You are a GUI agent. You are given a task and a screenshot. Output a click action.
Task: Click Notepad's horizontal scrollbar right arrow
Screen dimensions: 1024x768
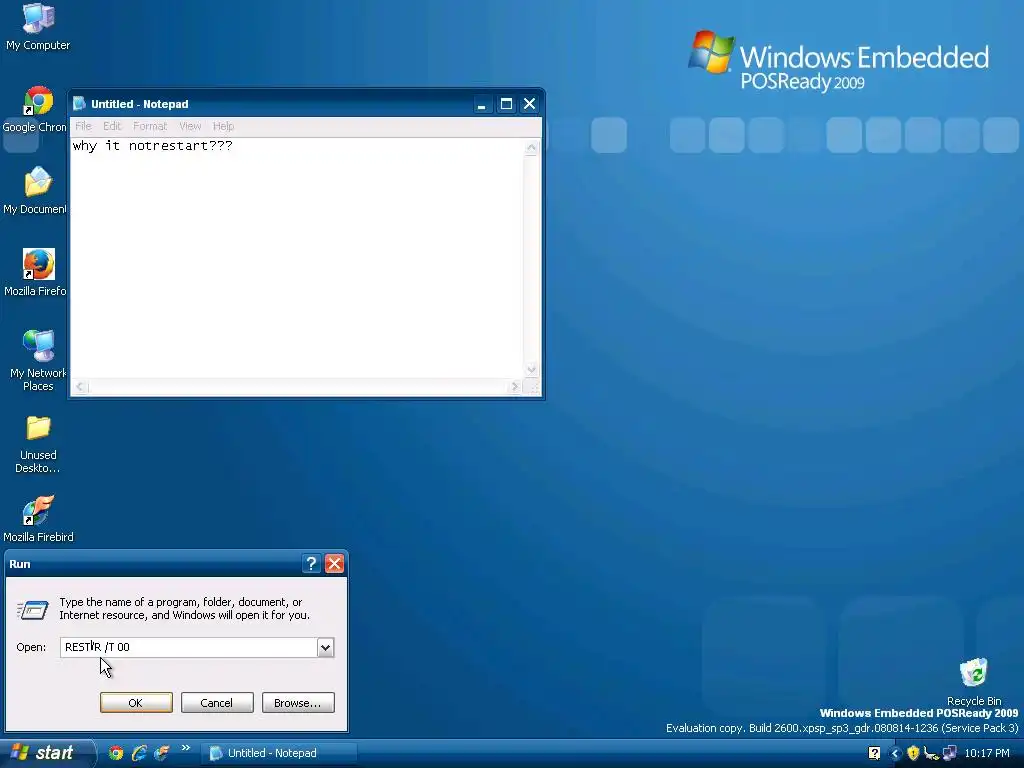pos(515,387)
